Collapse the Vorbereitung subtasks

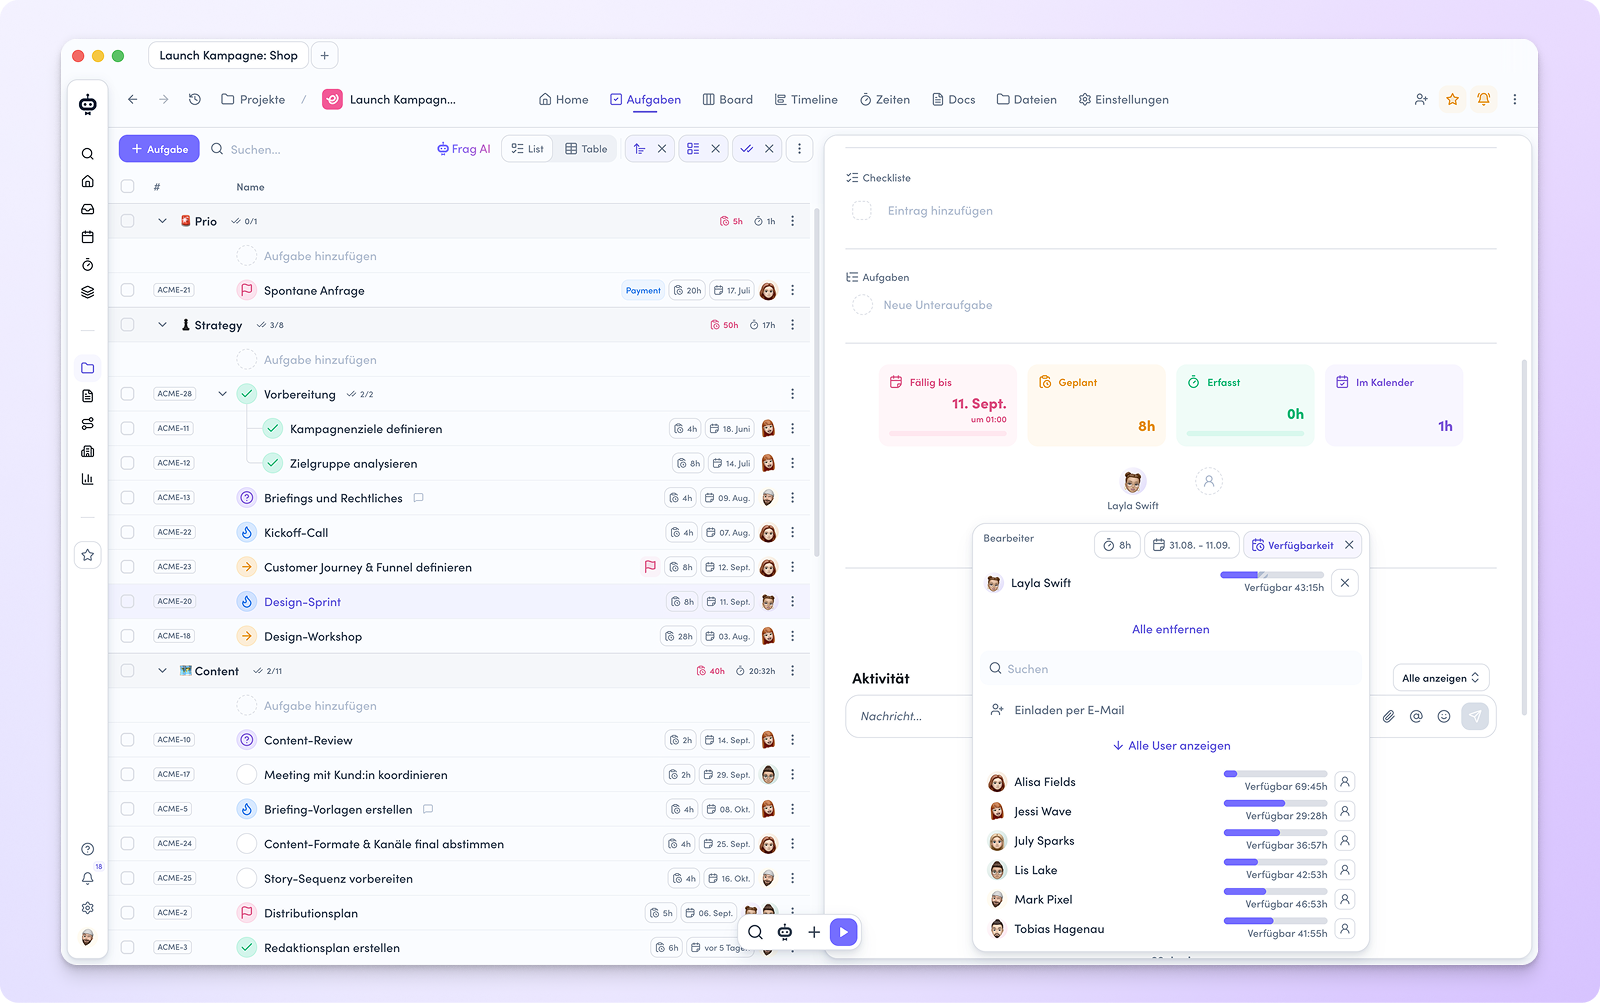[222, 394]
